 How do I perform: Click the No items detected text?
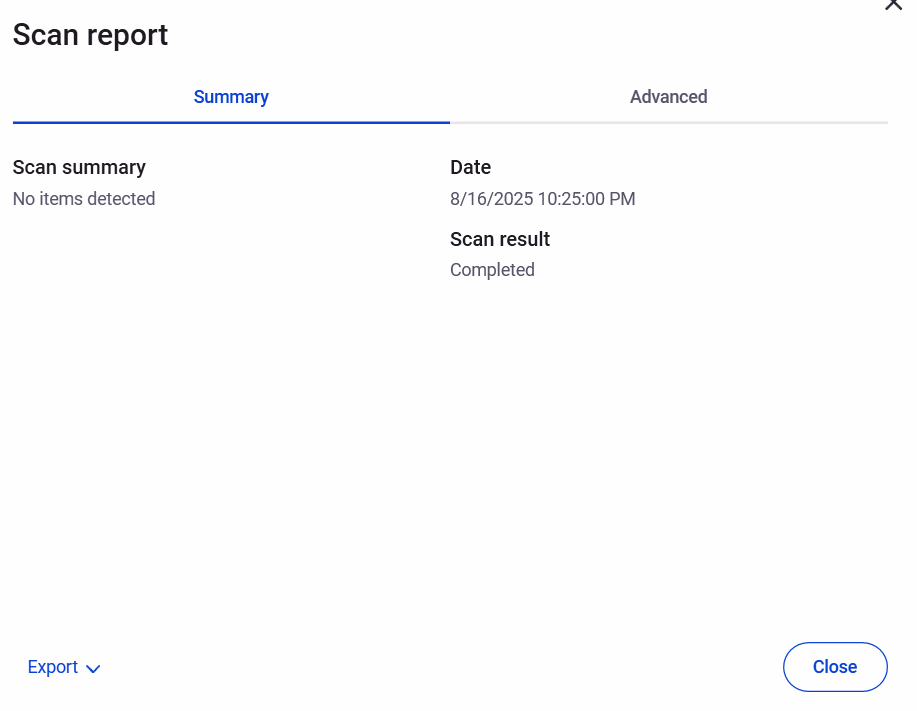[84, 199]
